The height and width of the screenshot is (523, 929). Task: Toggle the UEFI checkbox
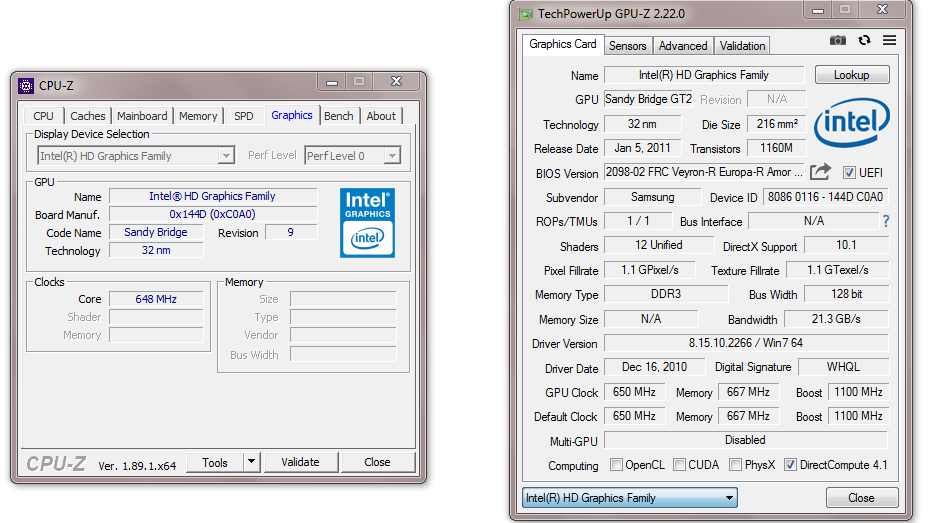[x=849, y=172]
